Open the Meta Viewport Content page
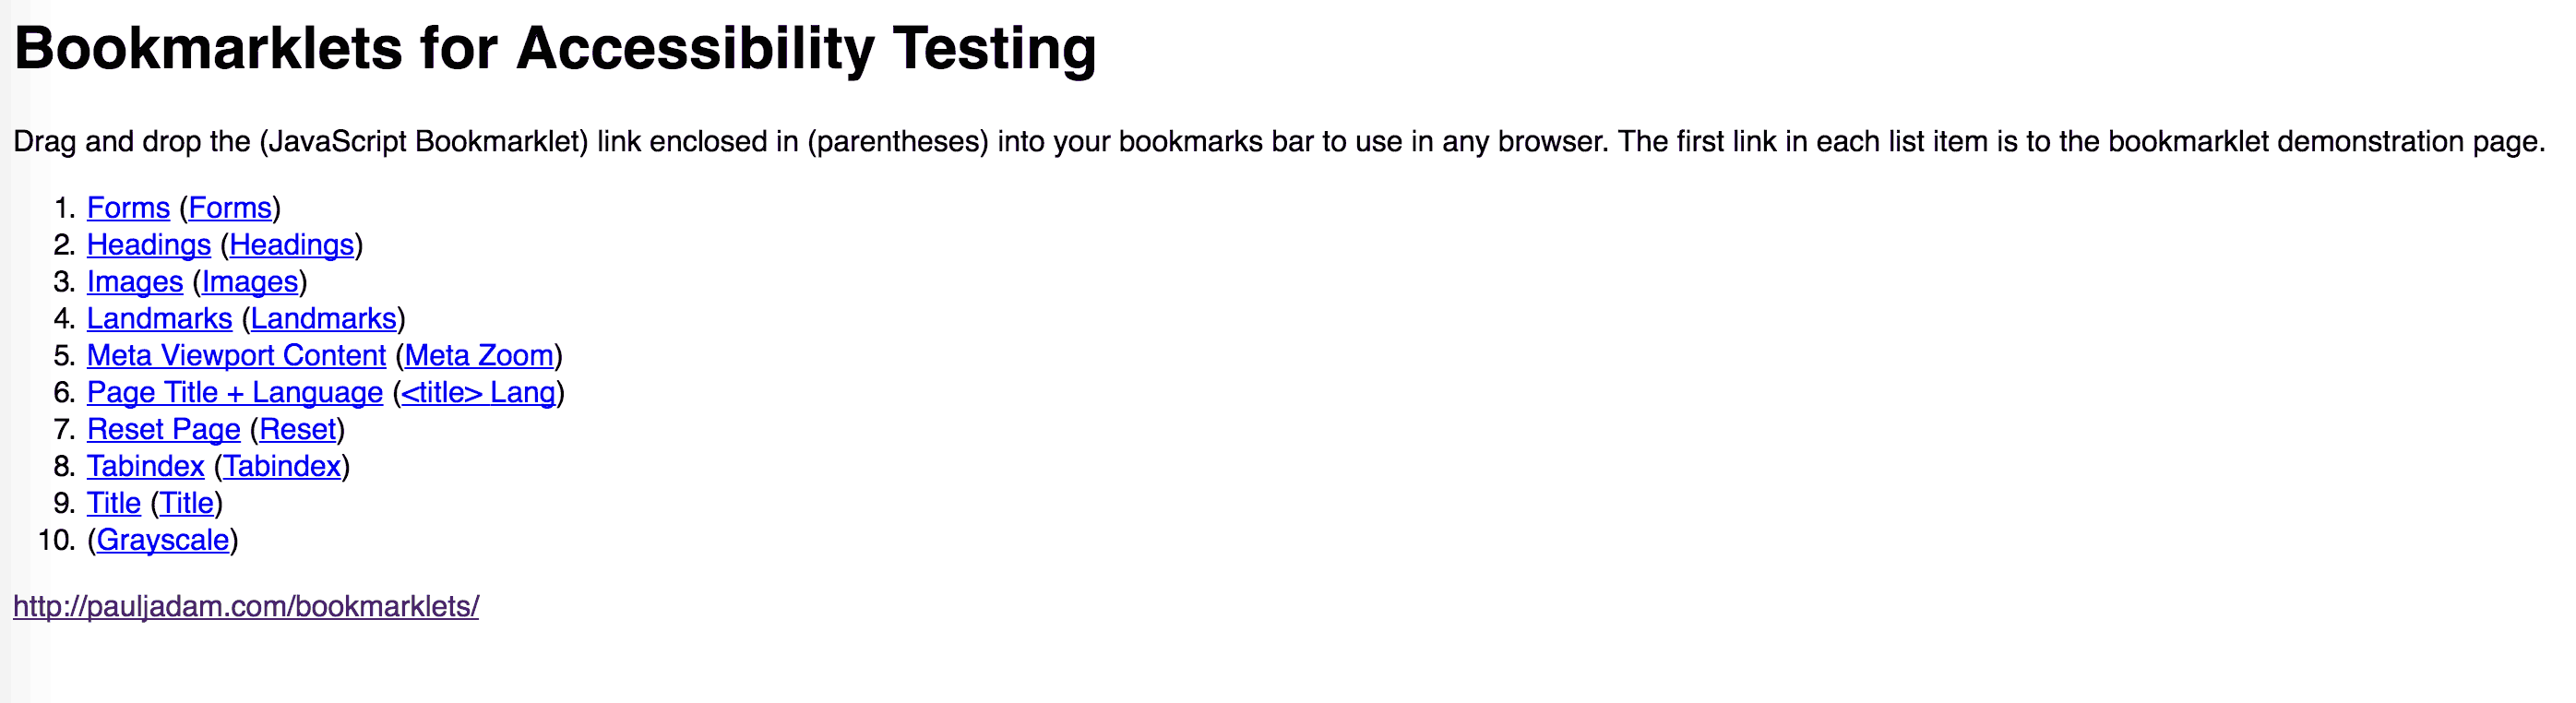Viewport: 2576px width, 703px height. click(x=237, y=356)
